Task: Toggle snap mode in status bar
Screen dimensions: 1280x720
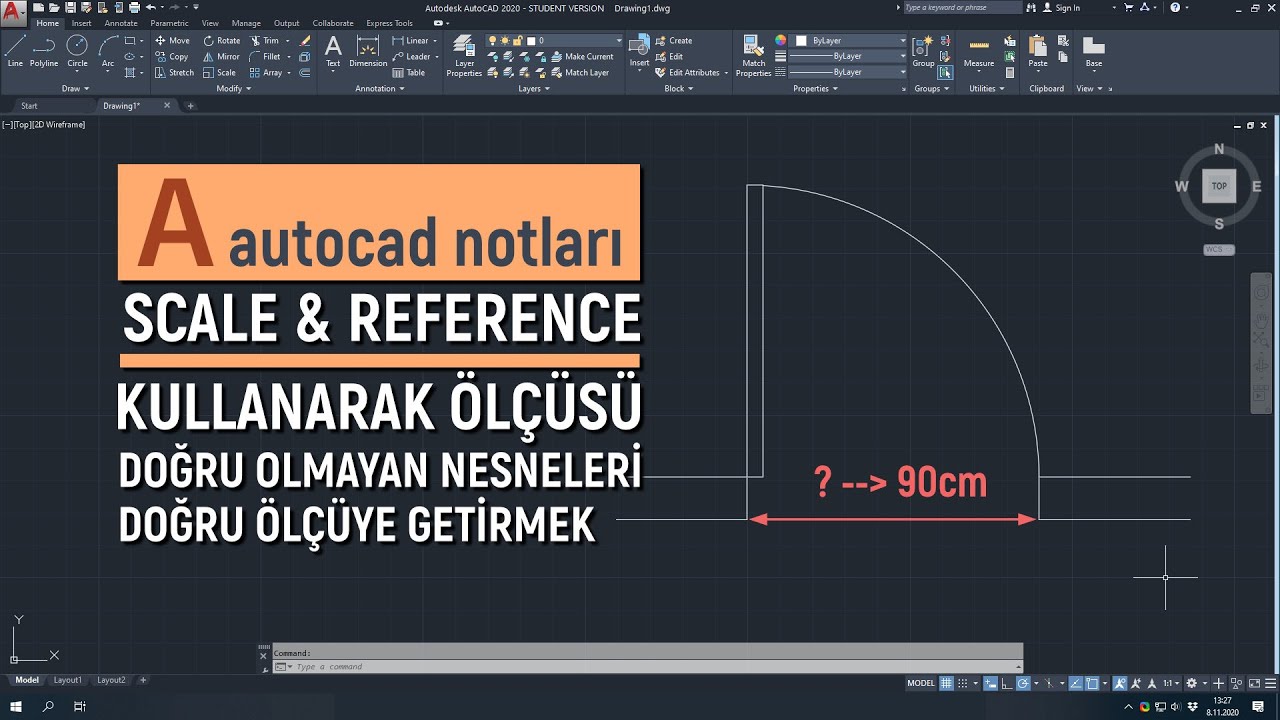Action: pyautogui.click(x=964, y=683)
